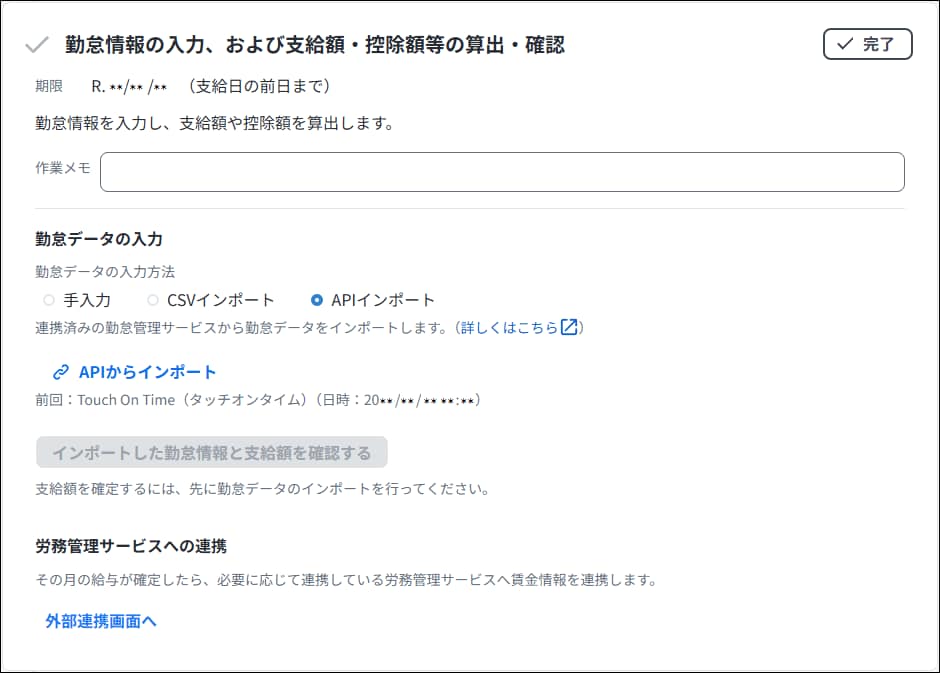Focus the 作業メモ text input field

pos(502,172)
